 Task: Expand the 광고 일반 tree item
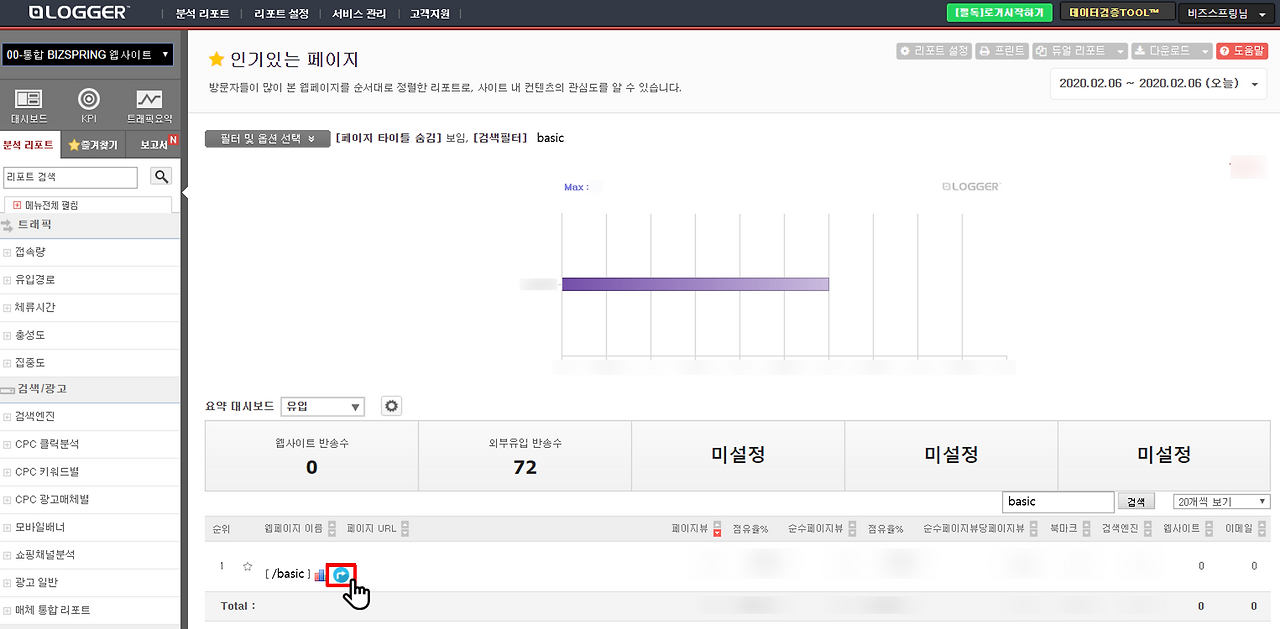[x=7, y=582]
